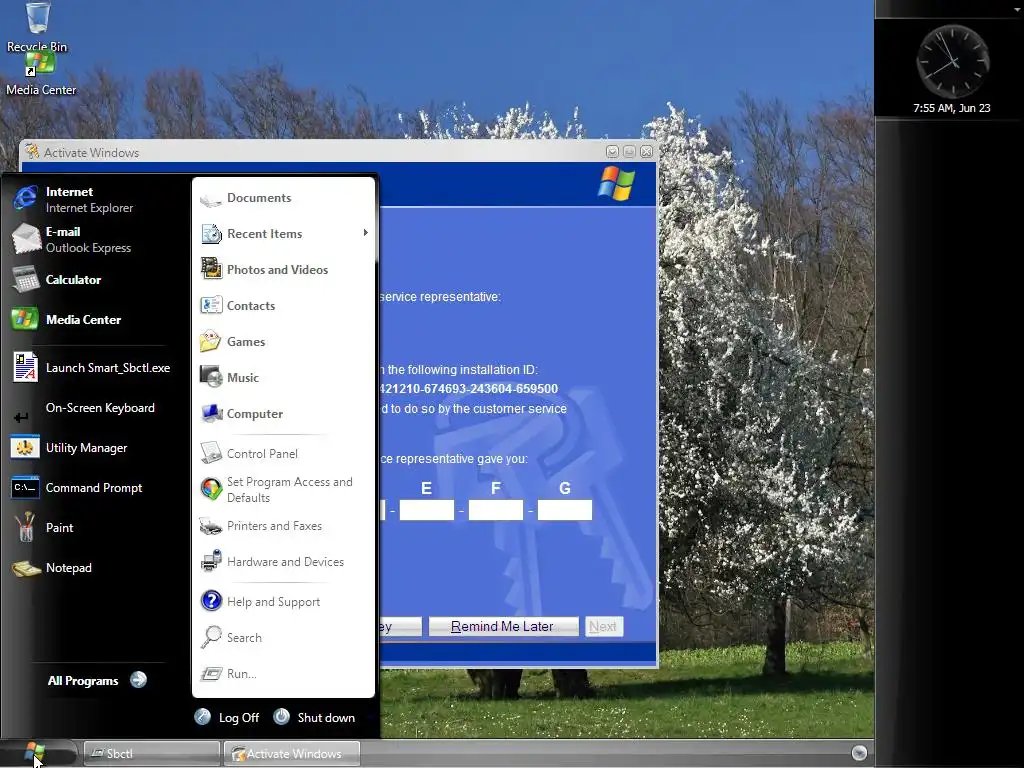Open Run... dialog
Image resolution: width=1024 pixels, height=768 pixels.
tap(242, 673)
